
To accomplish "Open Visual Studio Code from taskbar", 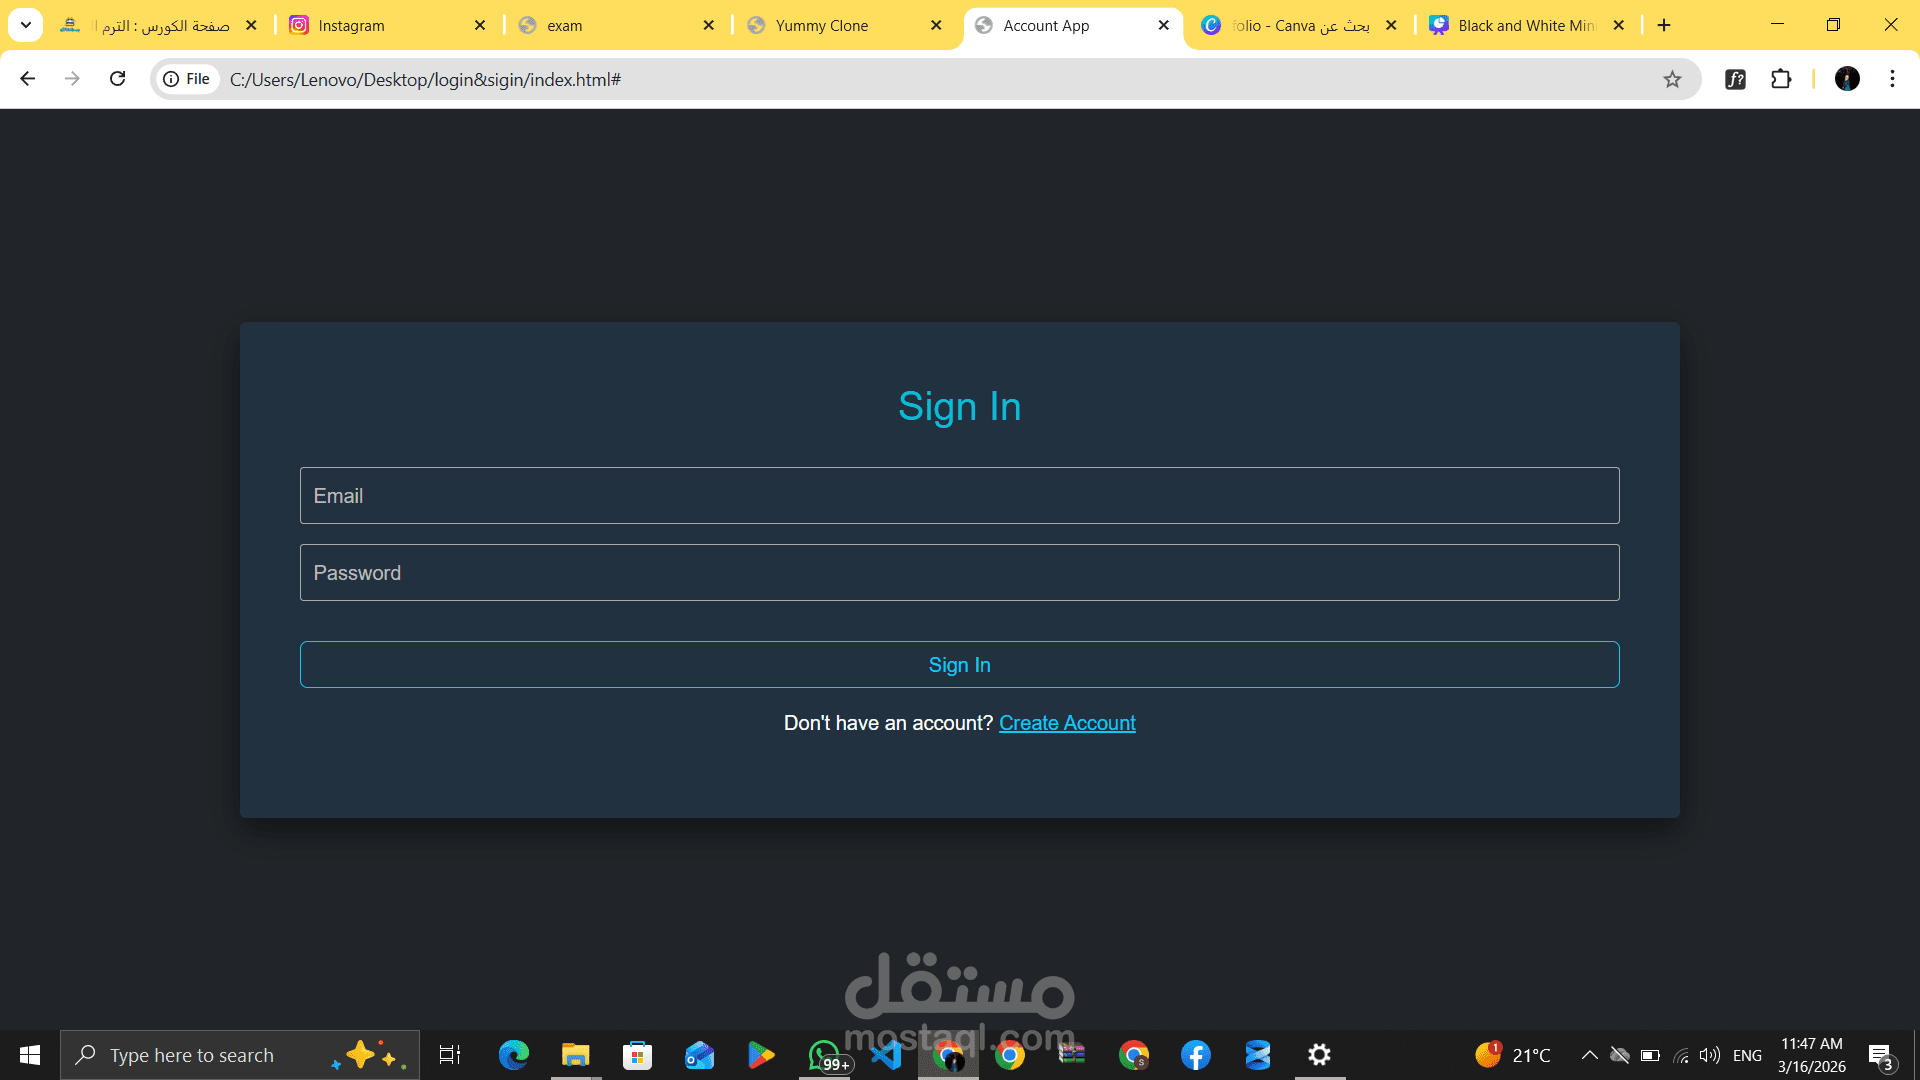I will pyautogui.click(x=886, y=1055).
